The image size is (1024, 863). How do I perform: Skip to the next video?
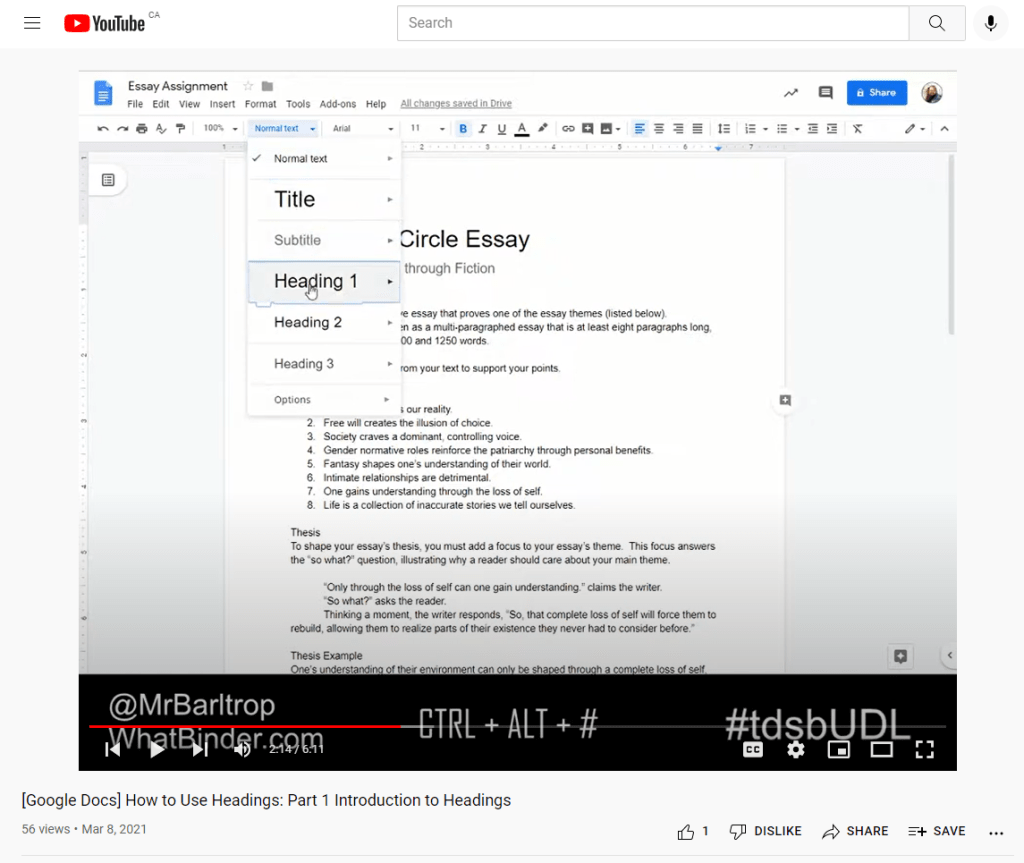tap(200, 749)
